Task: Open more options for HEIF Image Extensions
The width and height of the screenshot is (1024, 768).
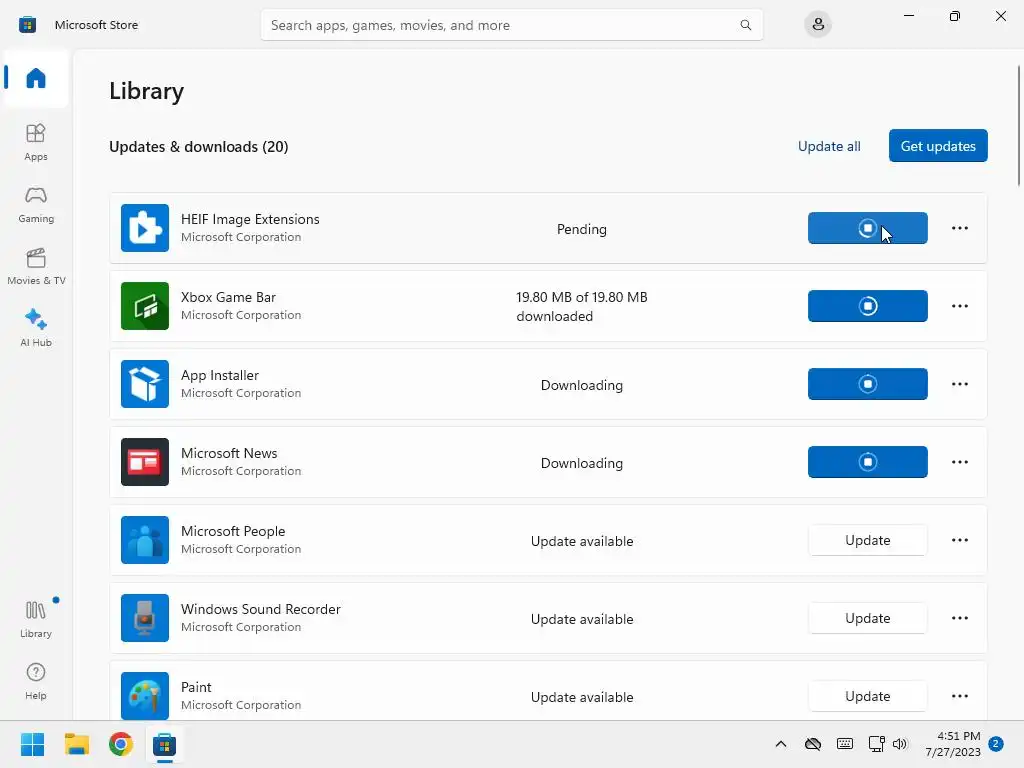Action: click(959, 228)
